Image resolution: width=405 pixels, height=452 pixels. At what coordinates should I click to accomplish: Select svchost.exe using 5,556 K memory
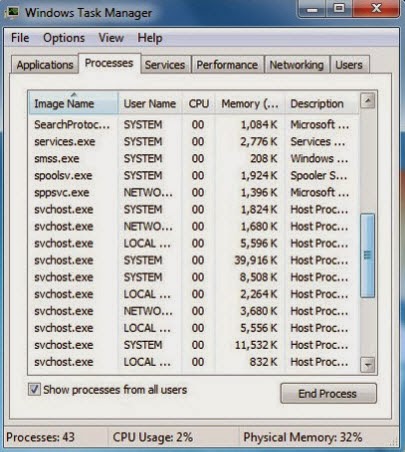(x=194, y=328)
